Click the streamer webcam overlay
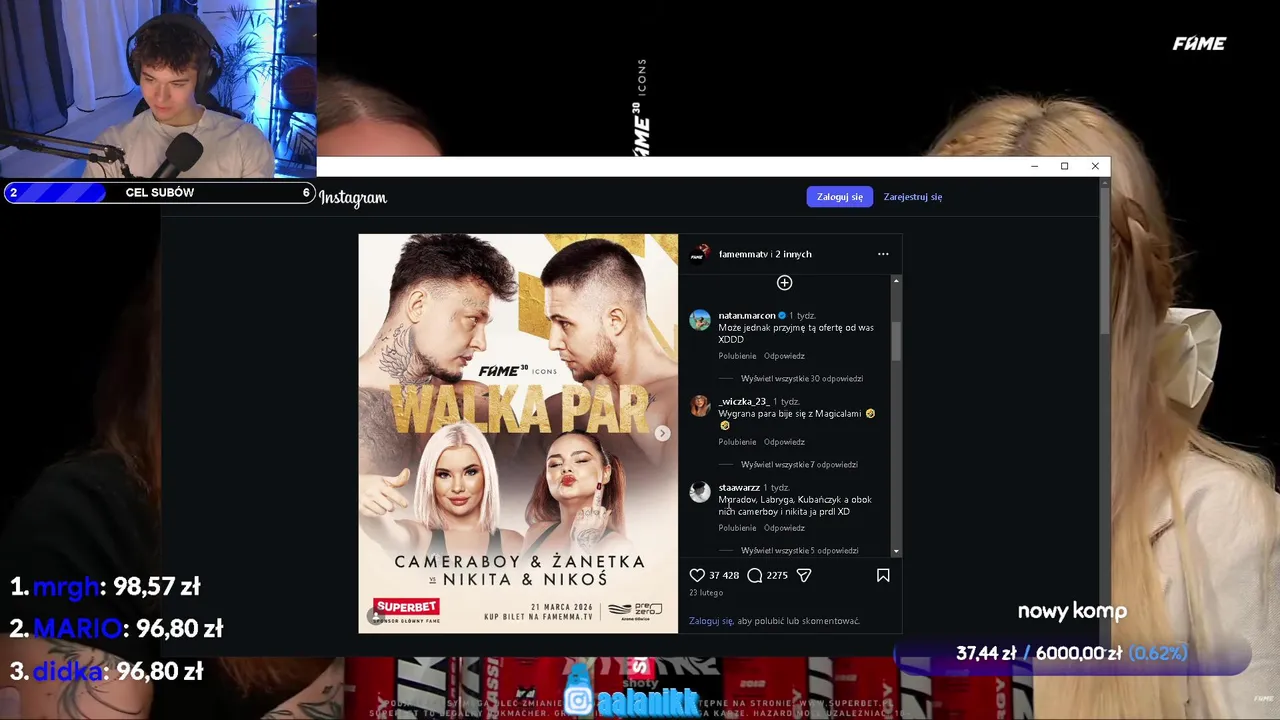 [x=158, y=90]
